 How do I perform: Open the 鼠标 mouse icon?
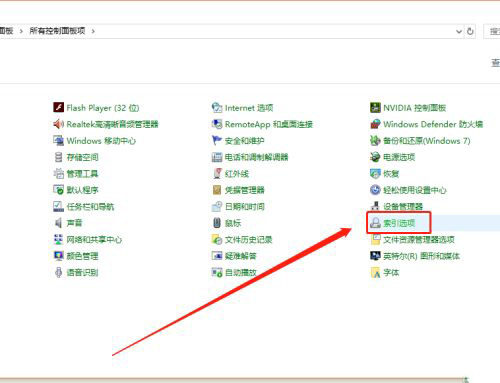coord(217,223)
